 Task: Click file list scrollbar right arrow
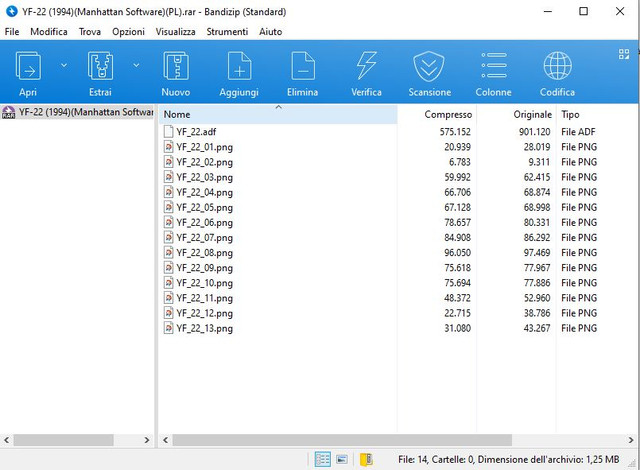tap(631, 440)
